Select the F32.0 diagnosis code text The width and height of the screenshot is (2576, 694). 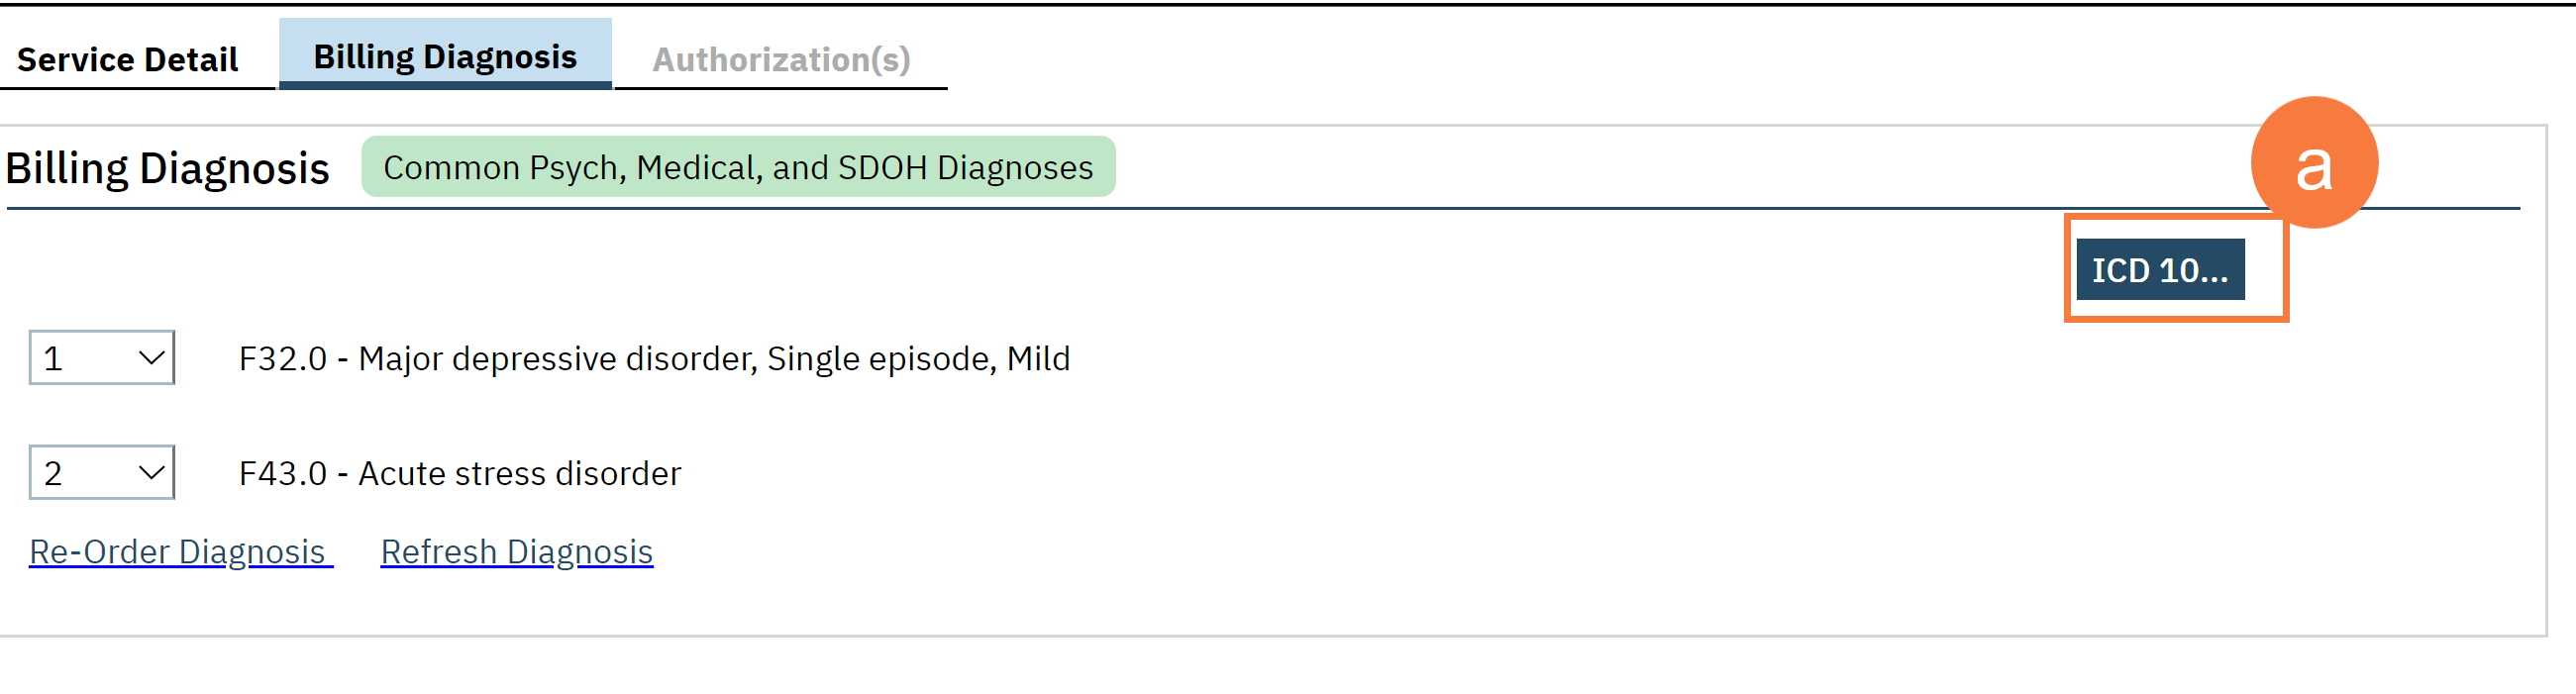(283, 359)
